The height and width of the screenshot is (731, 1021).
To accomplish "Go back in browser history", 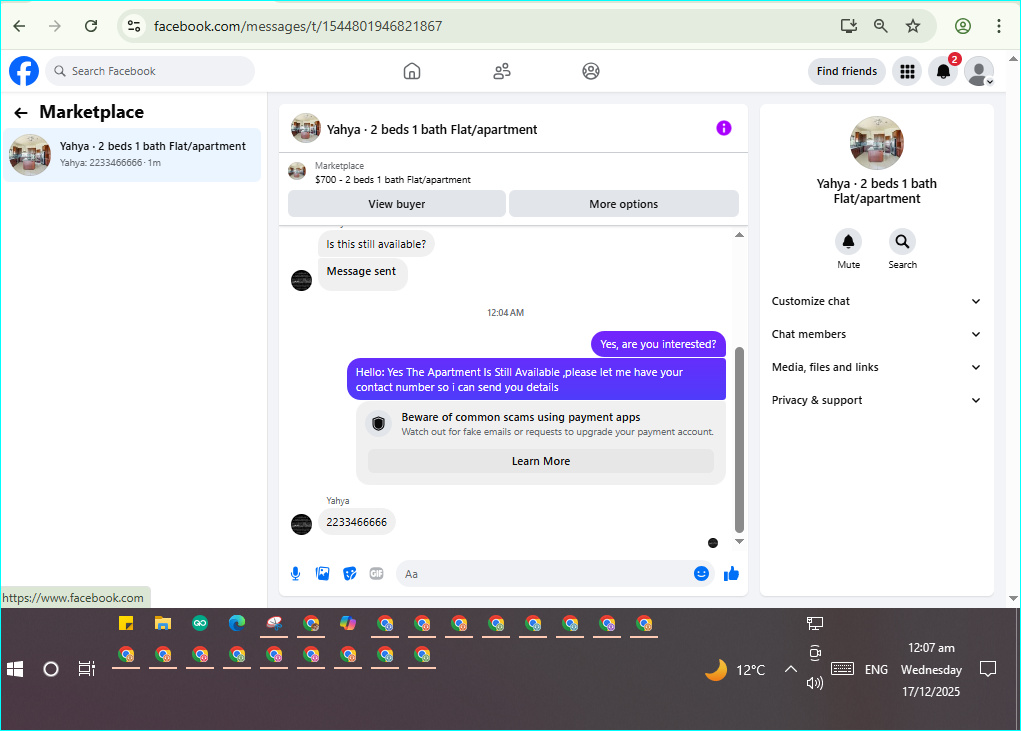I will point(20,26).
